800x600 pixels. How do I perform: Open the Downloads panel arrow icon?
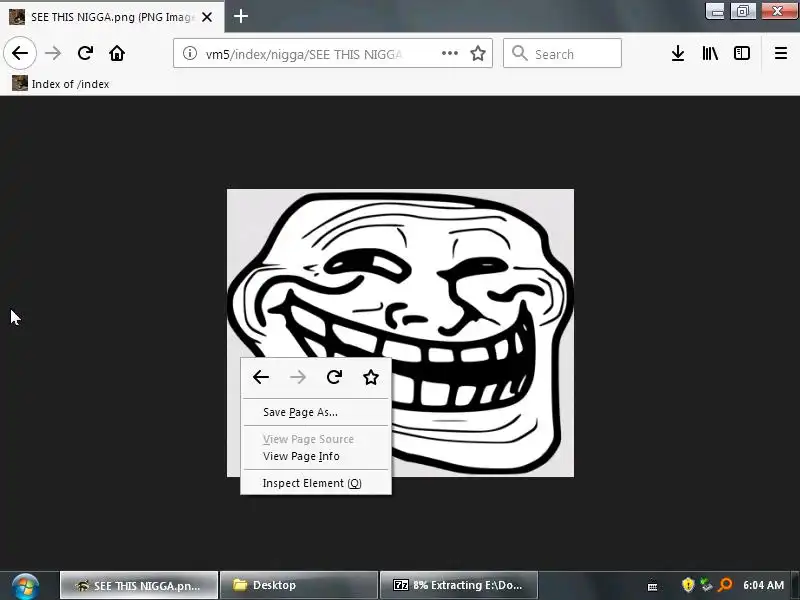click(678, 53)
